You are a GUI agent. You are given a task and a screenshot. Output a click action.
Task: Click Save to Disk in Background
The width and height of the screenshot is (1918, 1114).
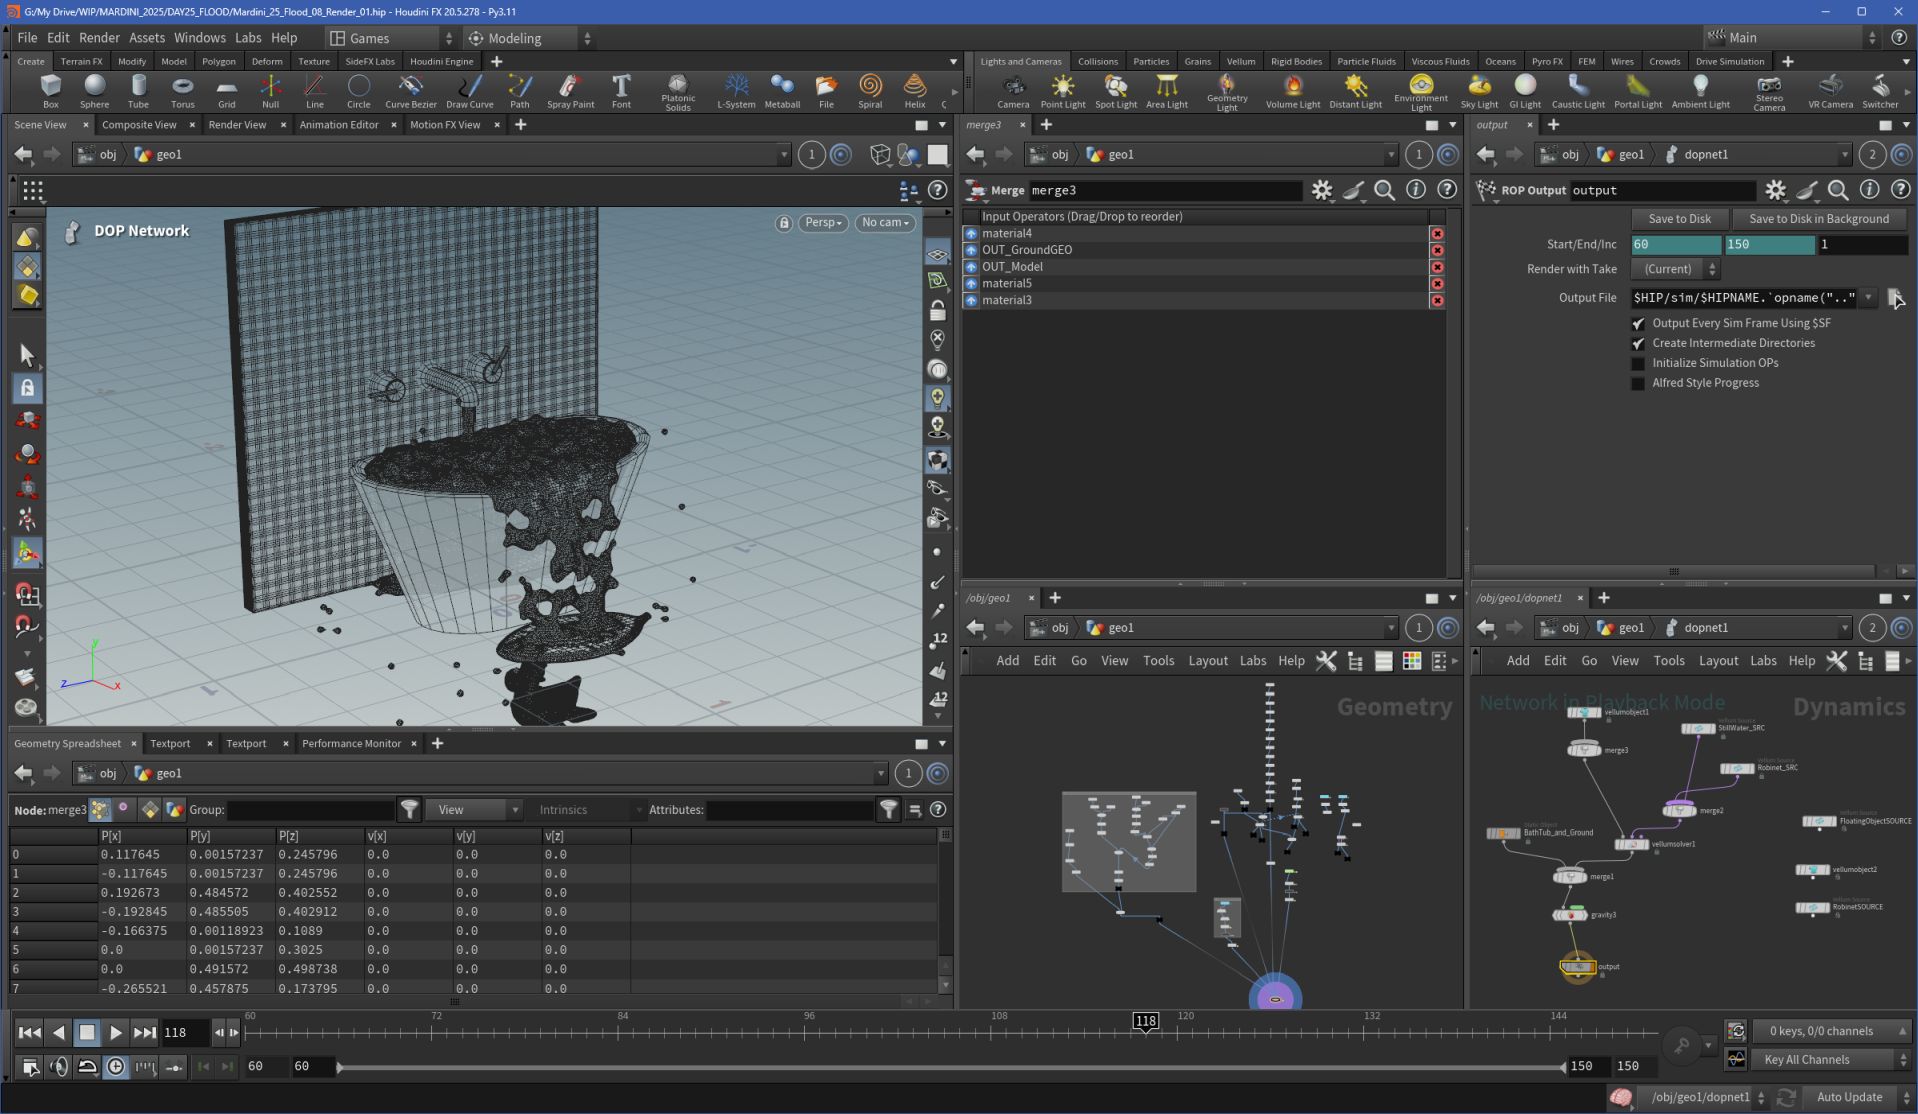pyautogui.click(x=1818, y=219)
